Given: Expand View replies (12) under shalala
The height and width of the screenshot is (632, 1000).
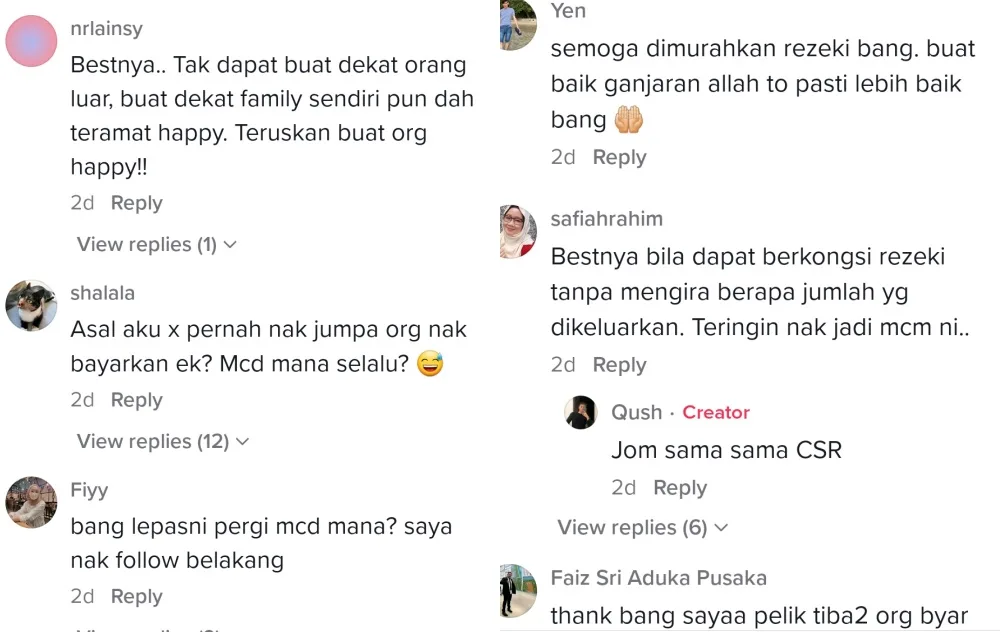Looking at the screenshot, I should tap(163, 441).
